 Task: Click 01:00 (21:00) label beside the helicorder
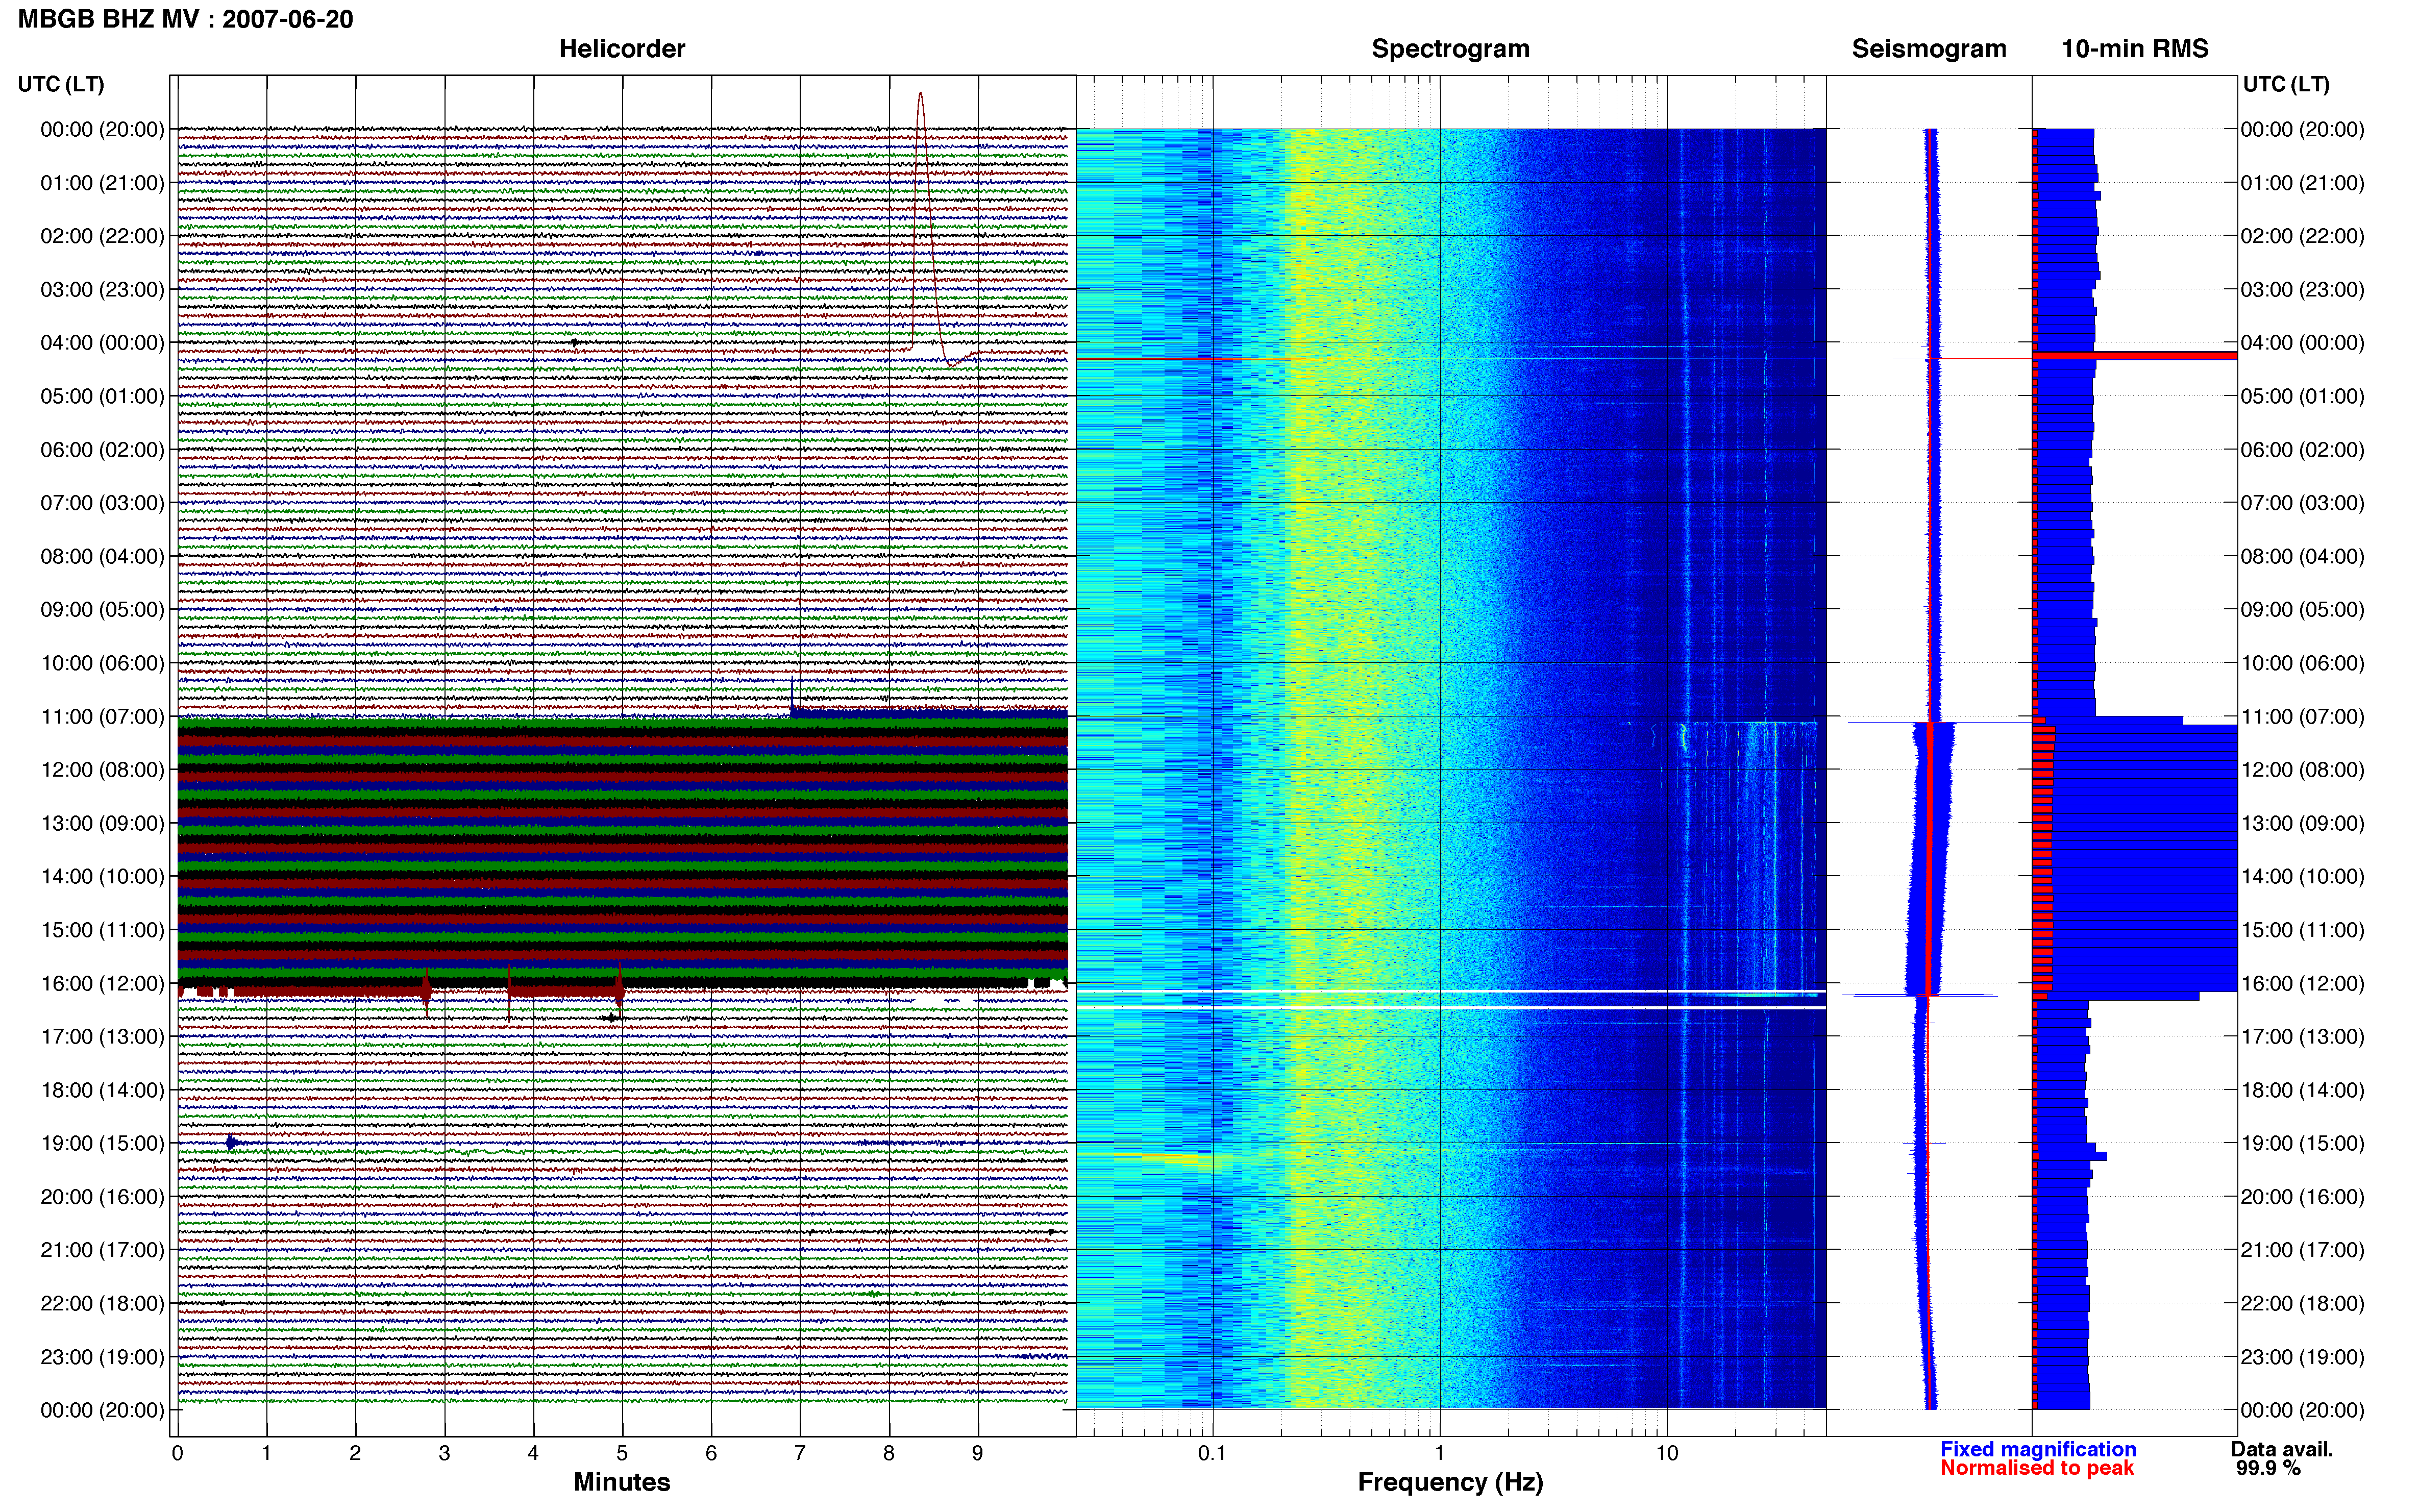(x=102, y=183)
